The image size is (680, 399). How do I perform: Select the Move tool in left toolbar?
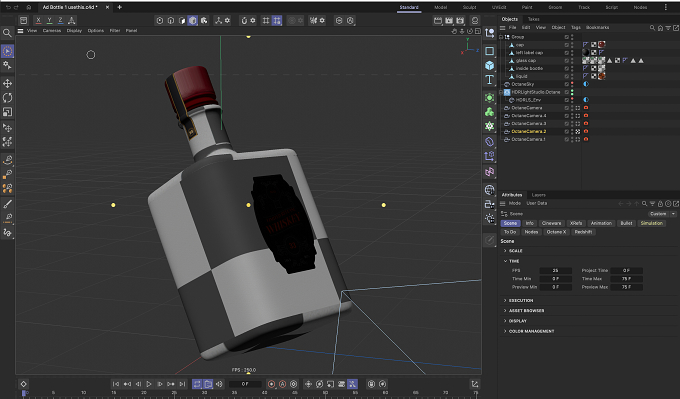coord(7,83)
